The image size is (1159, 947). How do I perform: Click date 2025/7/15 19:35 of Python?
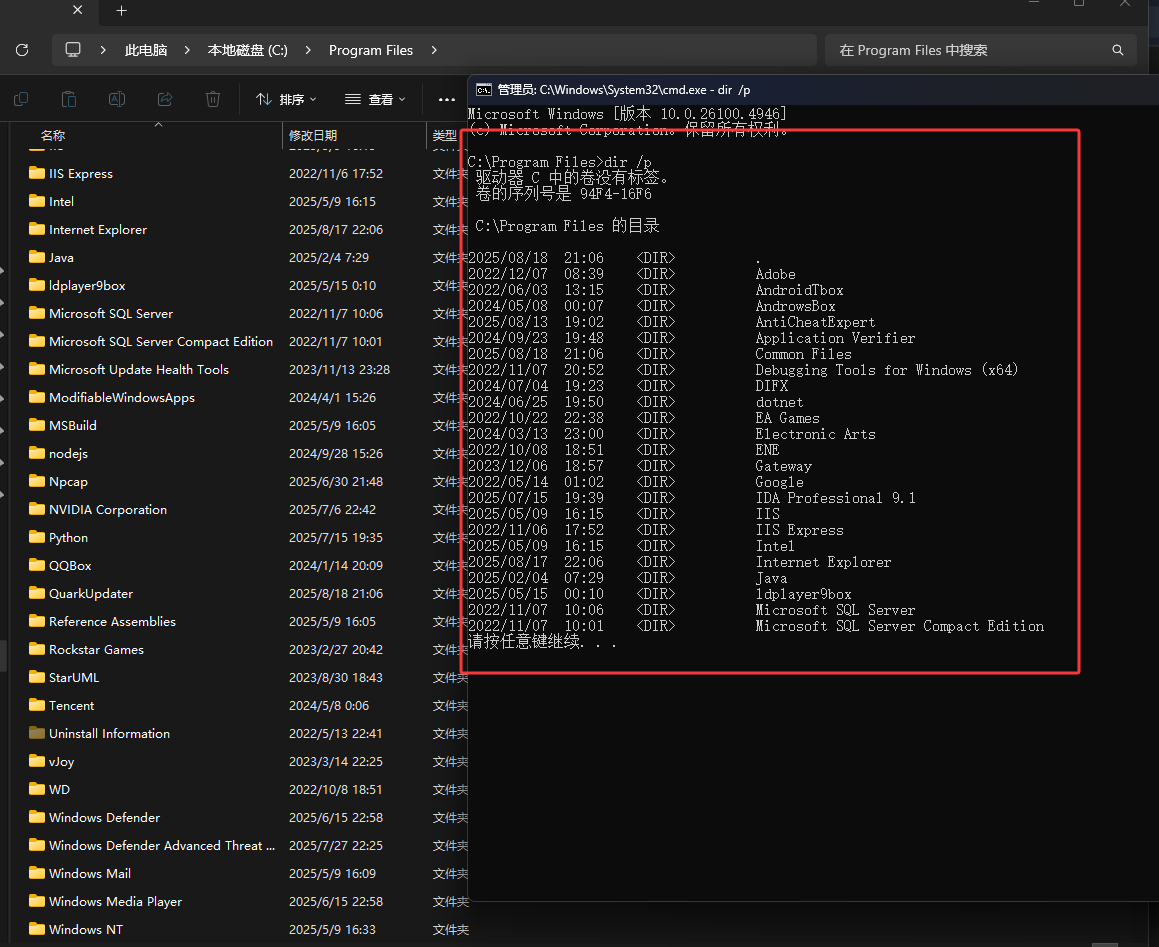[336, 537]
